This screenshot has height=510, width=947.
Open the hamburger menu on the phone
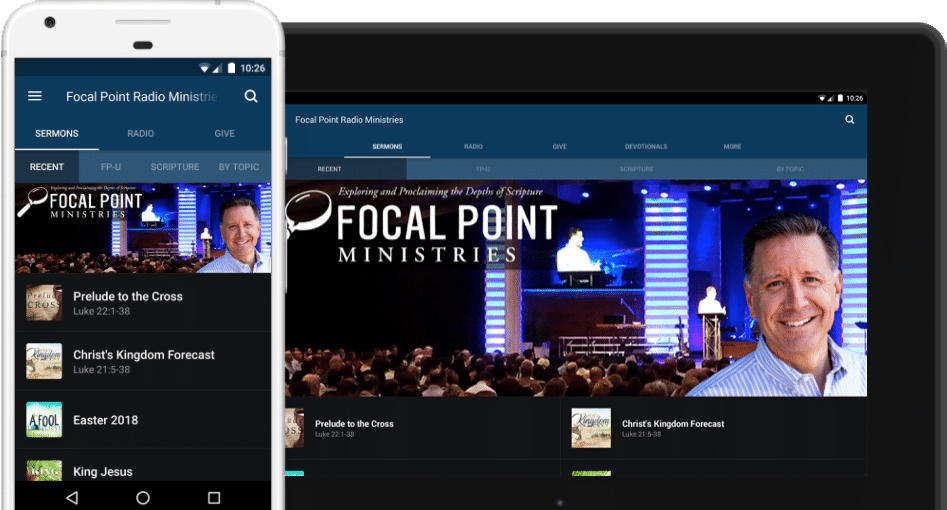pyautogui.click(x=35, y=96)
